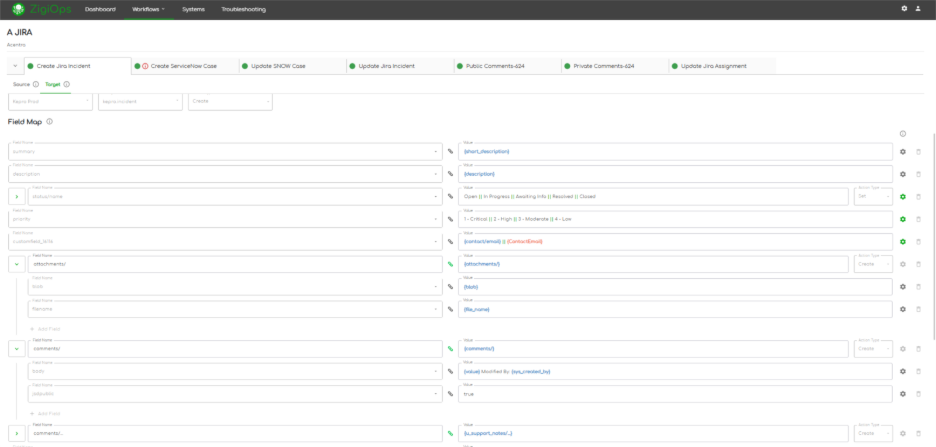Click the info icon next to Target
Viewport: 936px width, 447px height.
coord(66,84)
